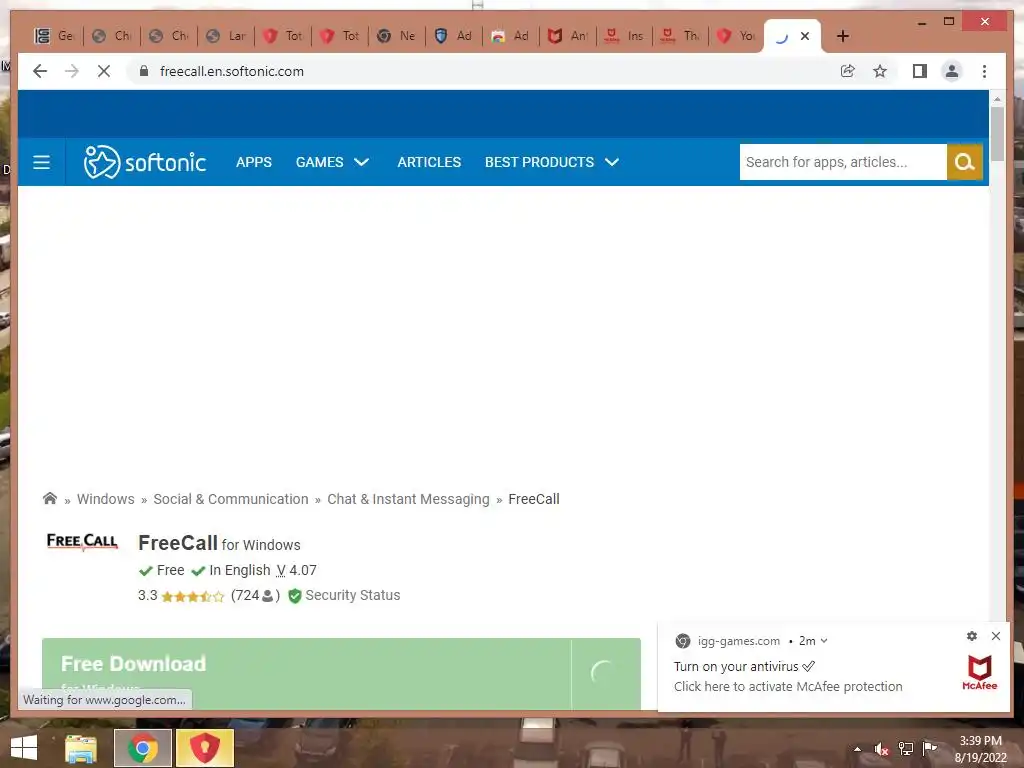Click the Softonic logo

click(x=145, y=162)
